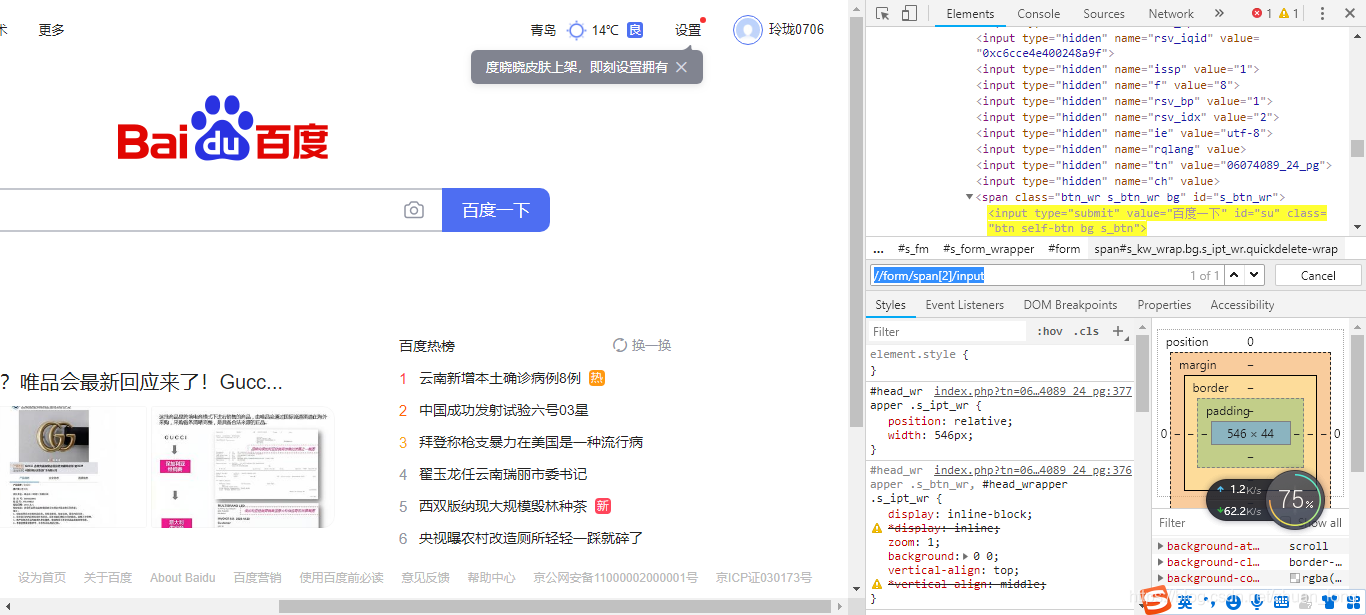Open the 设置 settings link
Viewport: 1366px width, 615px height.
coord(688,30)
